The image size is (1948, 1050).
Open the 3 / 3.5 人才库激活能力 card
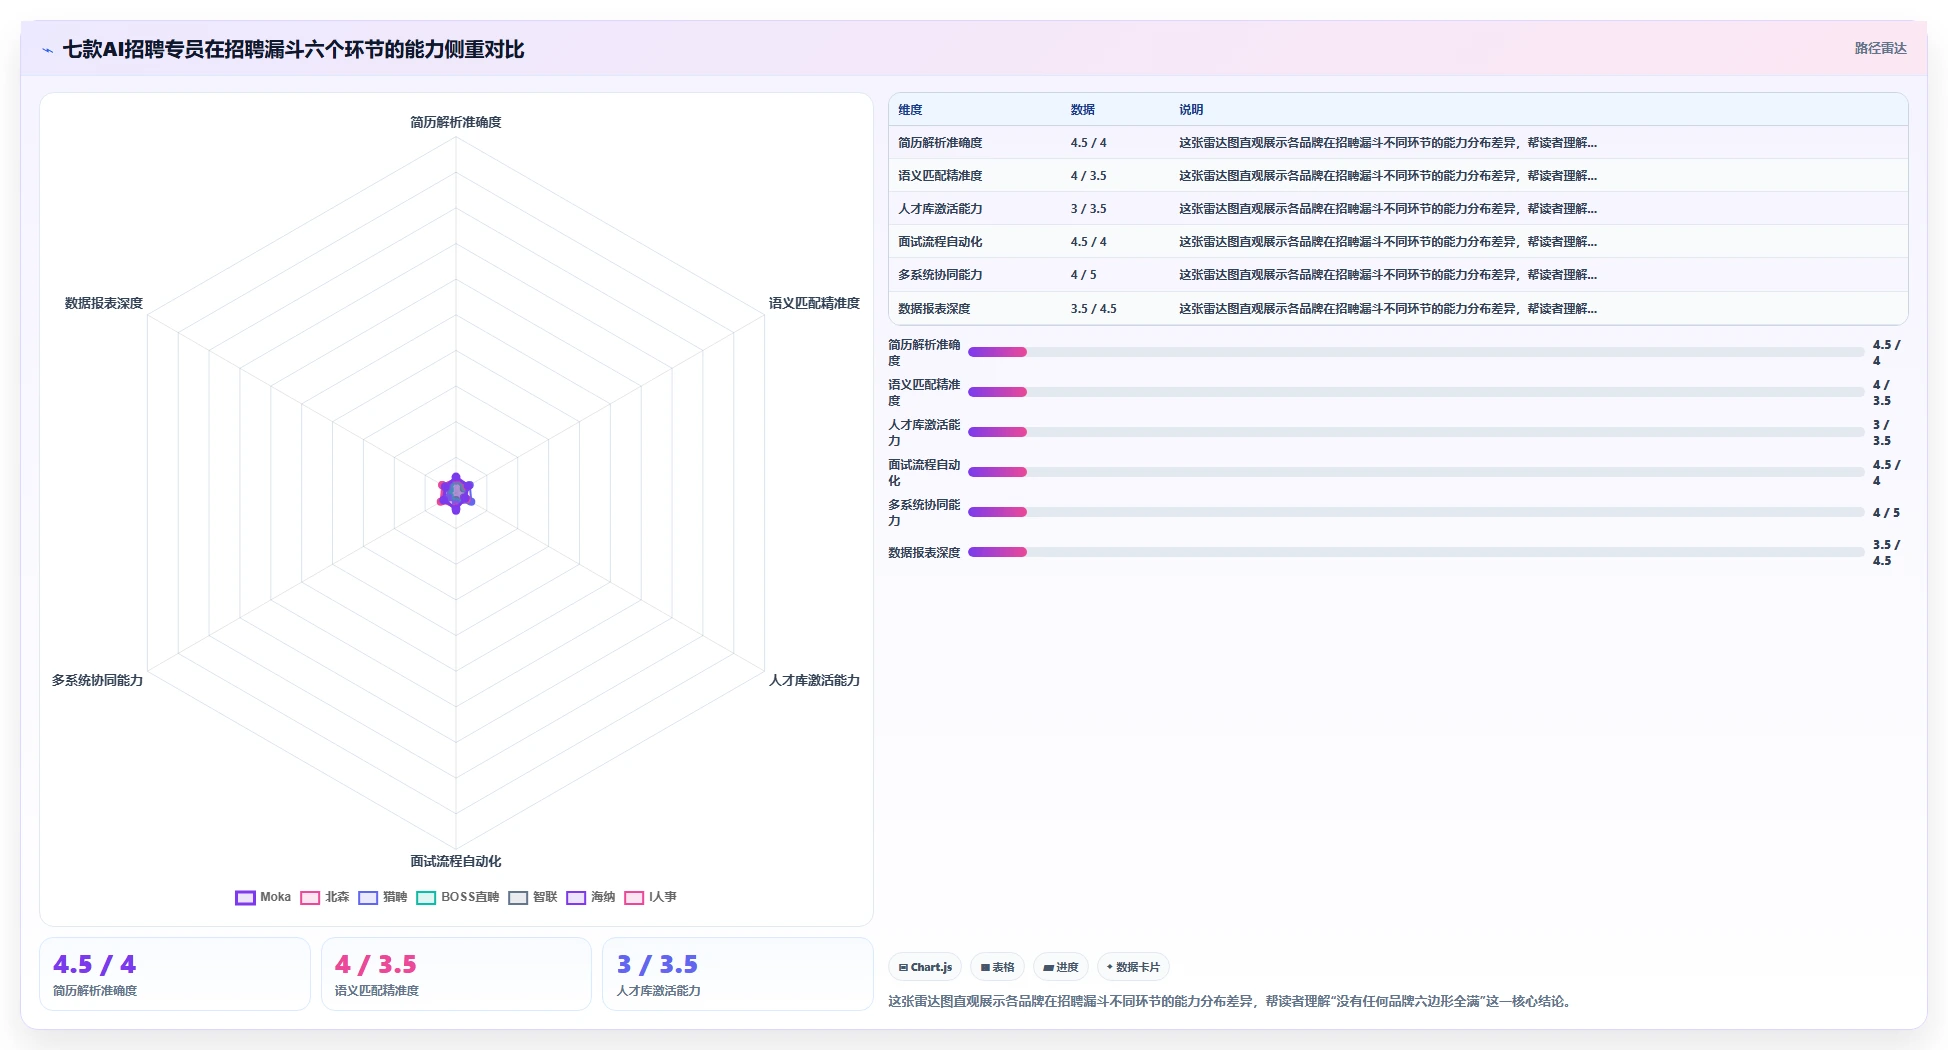click(x=738, y=974)
